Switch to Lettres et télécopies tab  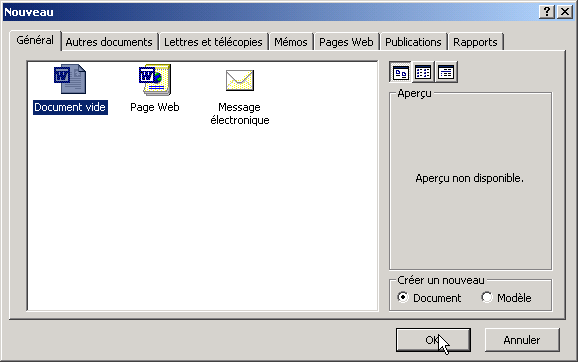[213, 42]
